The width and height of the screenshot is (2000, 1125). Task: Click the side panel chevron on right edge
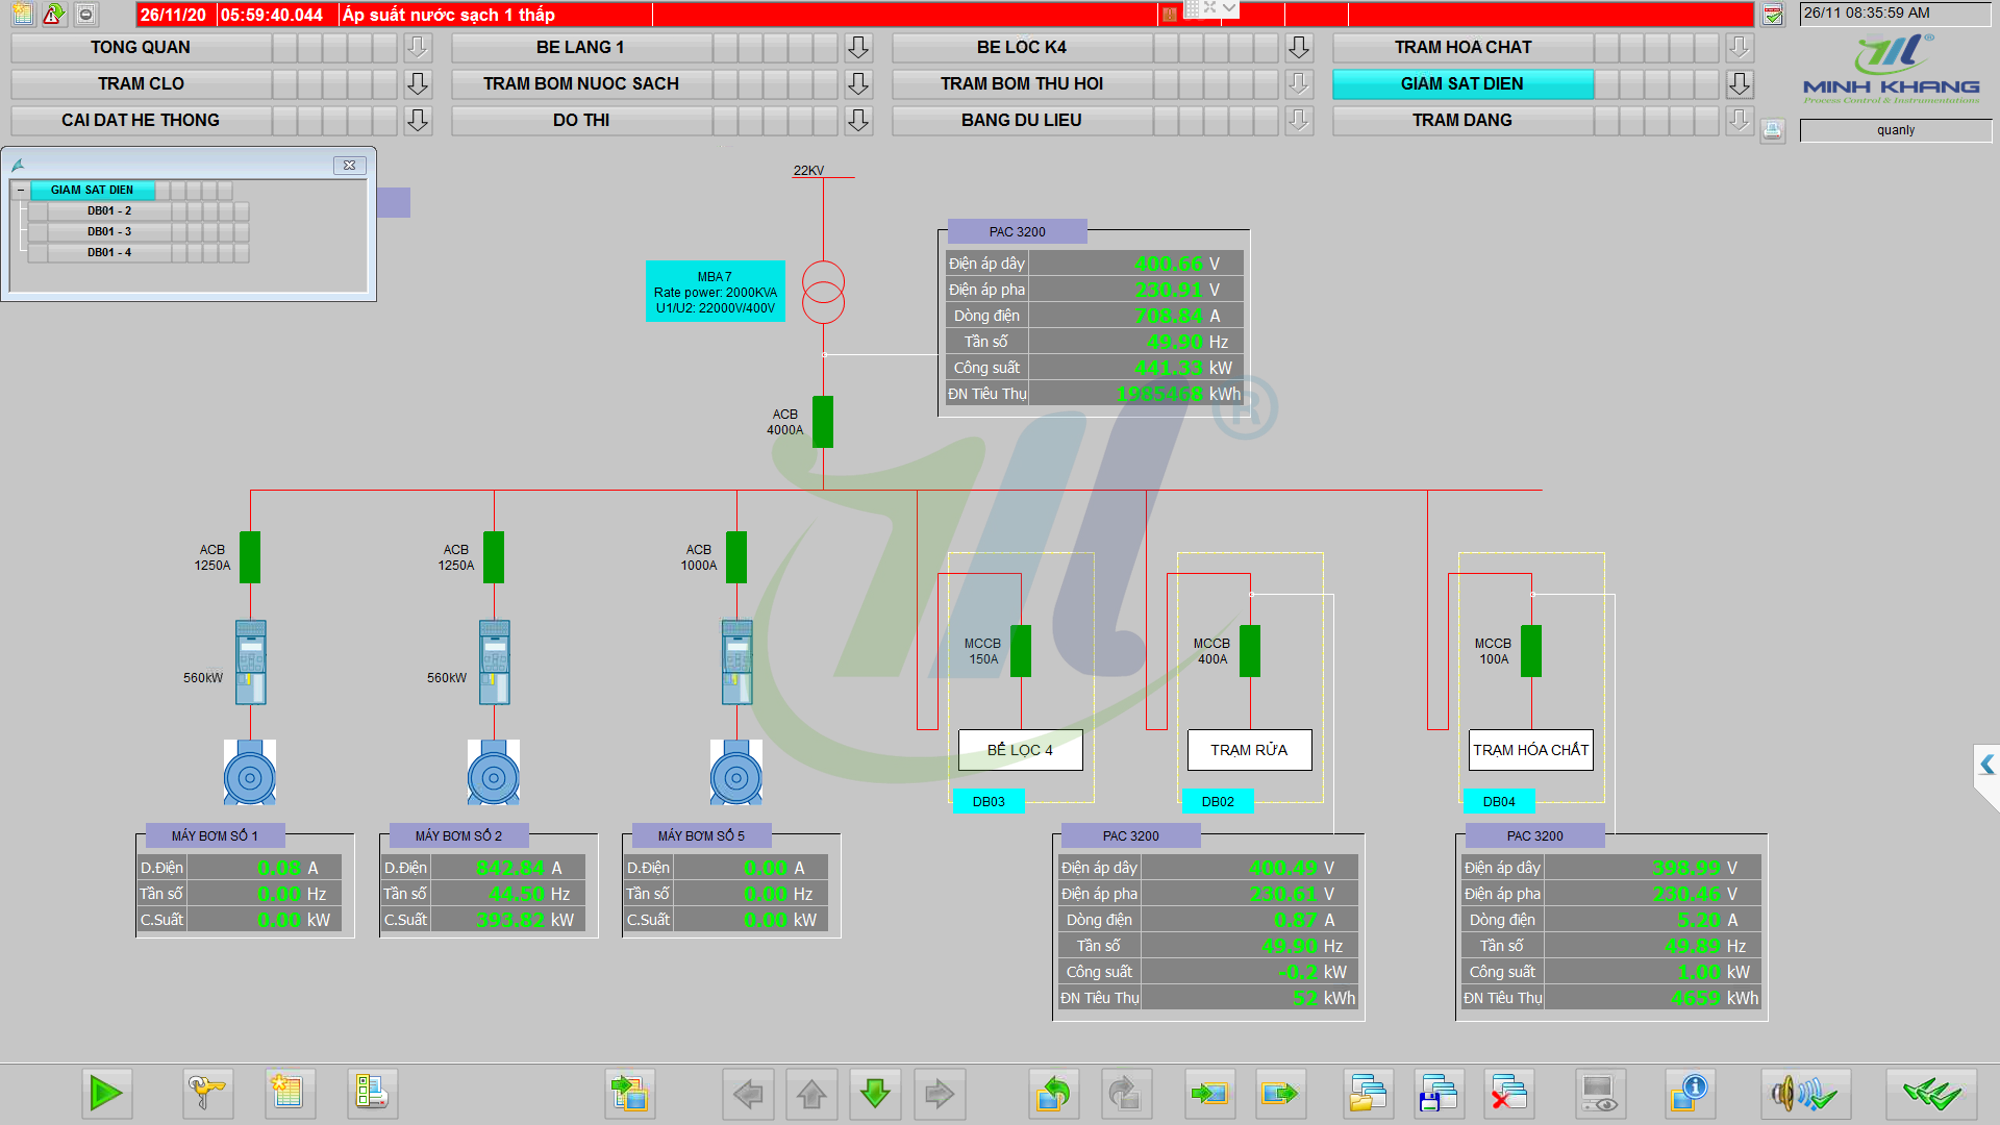[x=1986, y=765]
